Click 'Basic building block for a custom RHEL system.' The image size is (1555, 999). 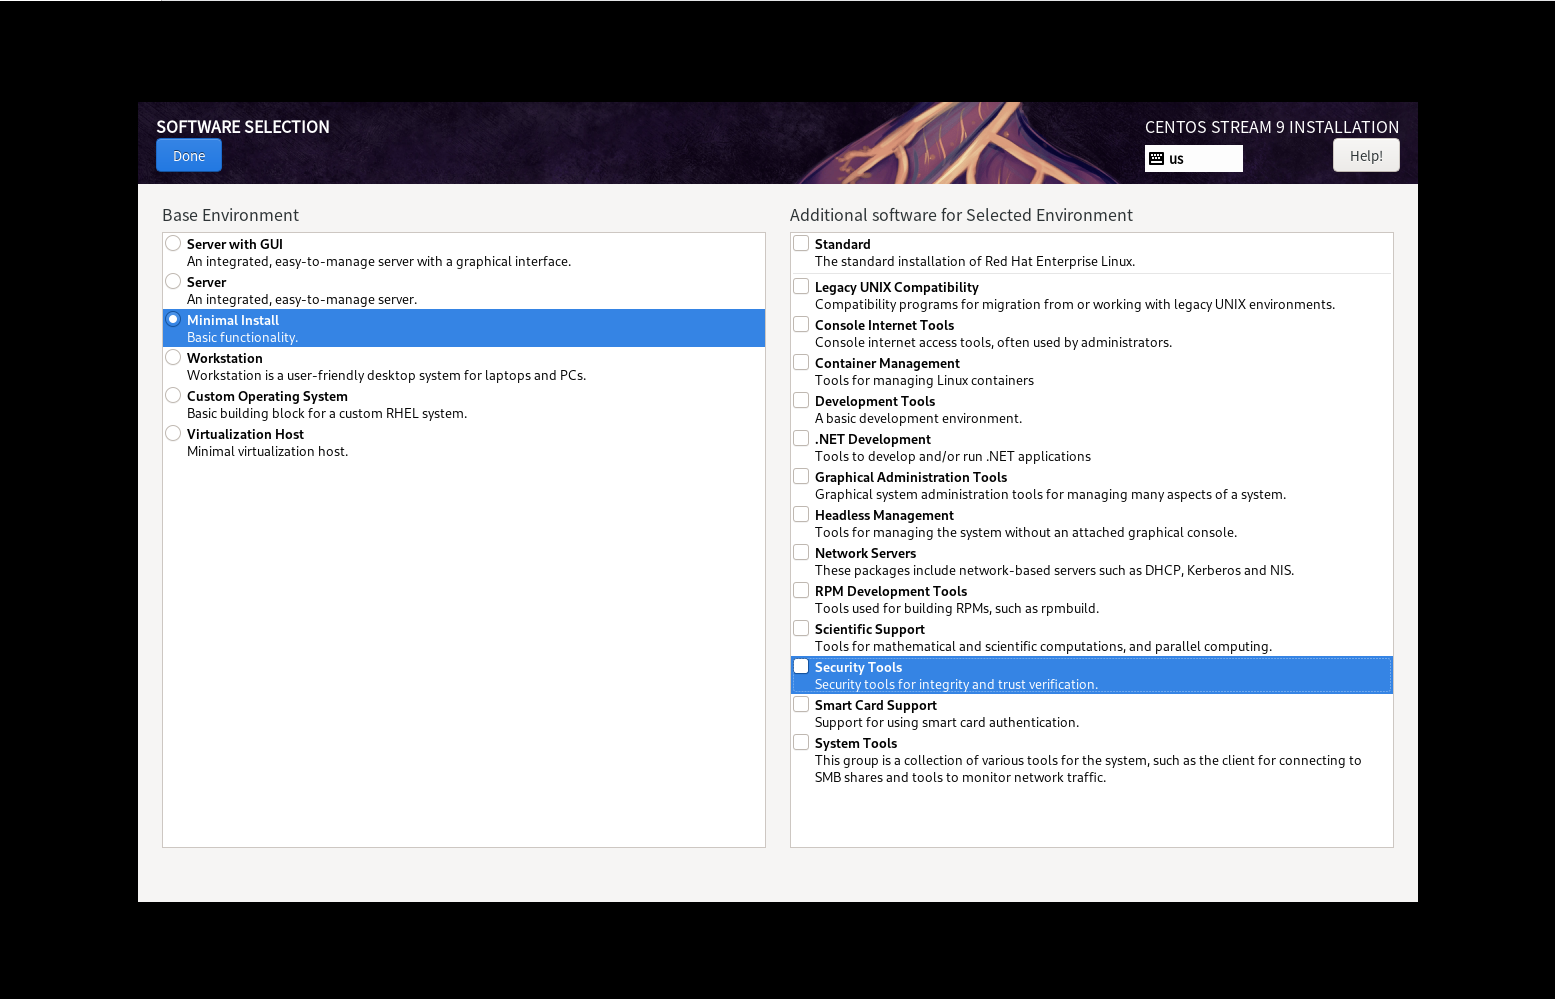click(327, 413)
